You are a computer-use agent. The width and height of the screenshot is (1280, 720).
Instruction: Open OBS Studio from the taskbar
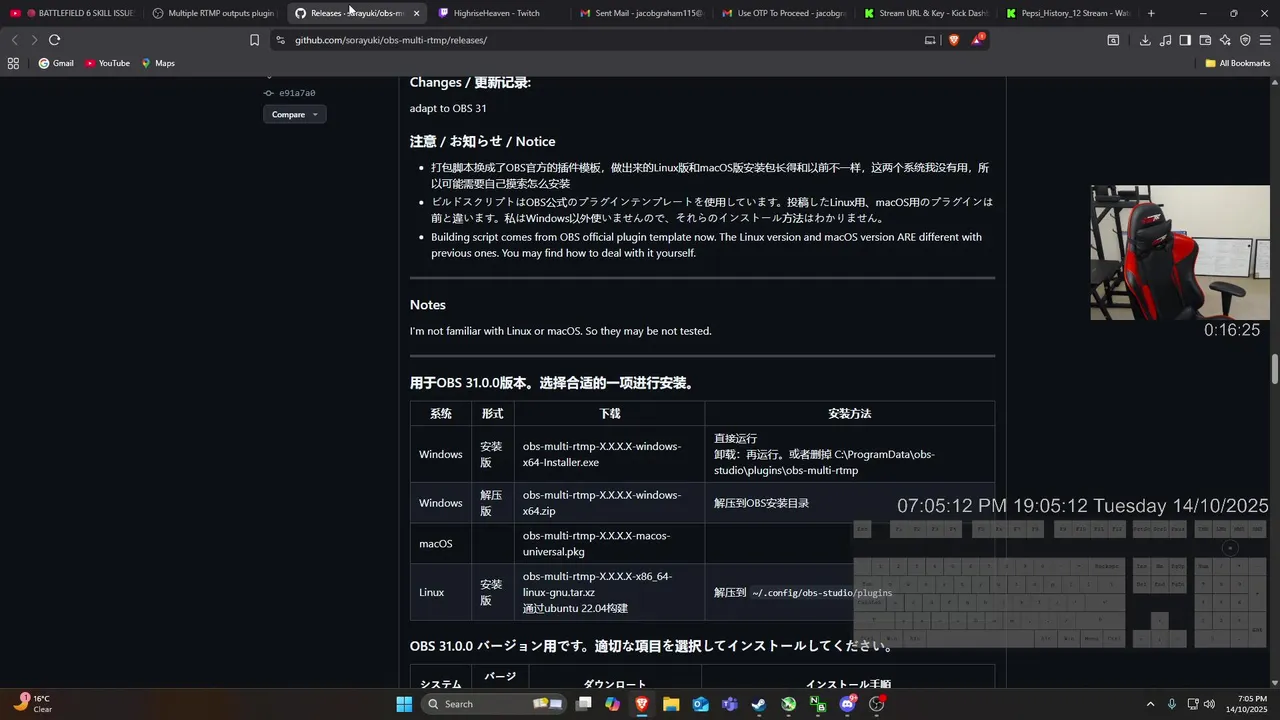point(877,704)
